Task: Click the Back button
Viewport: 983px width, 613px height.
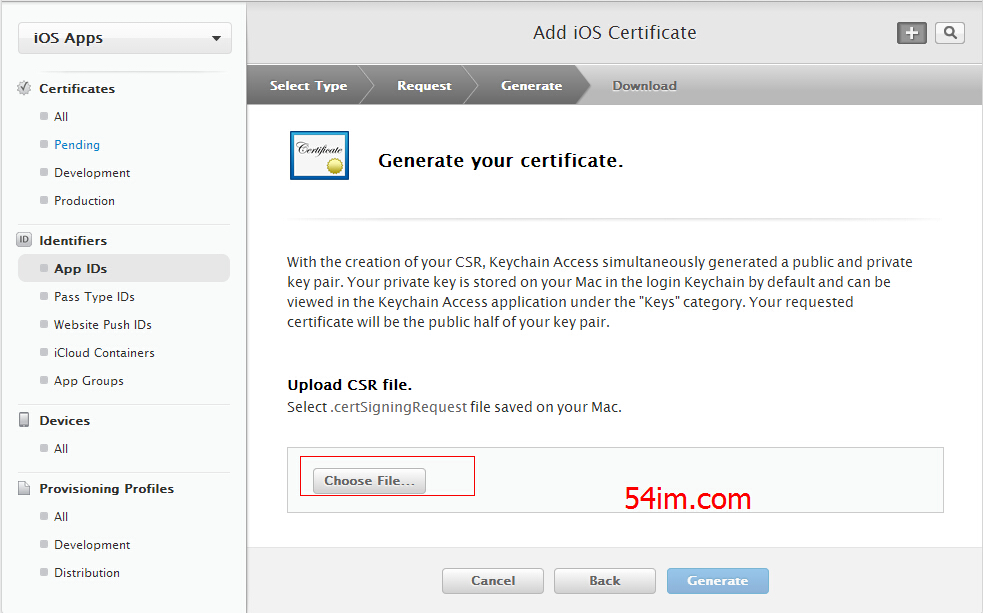Action: click(605, 581)
